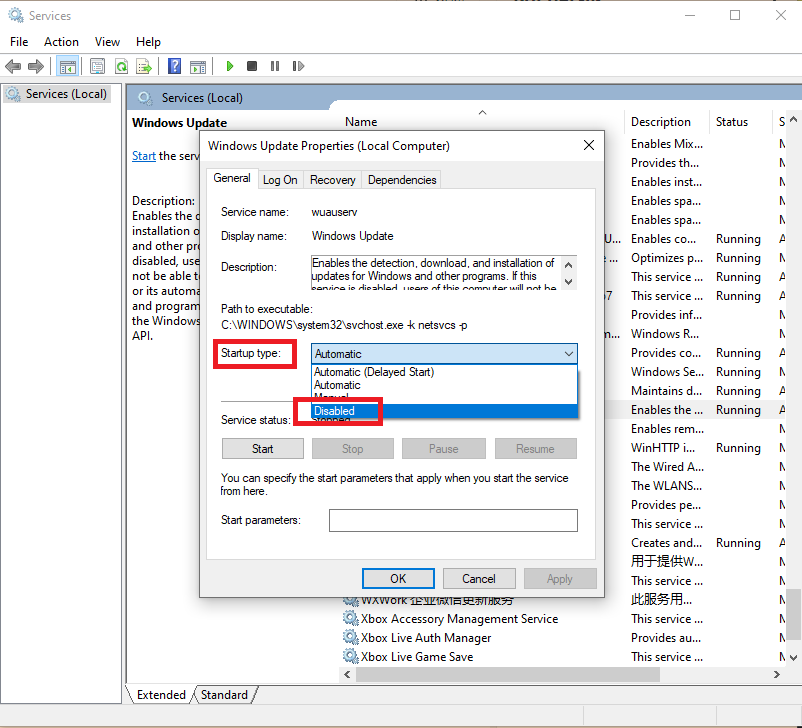Click the Restart Service toolbar icon

pos(298,66)
